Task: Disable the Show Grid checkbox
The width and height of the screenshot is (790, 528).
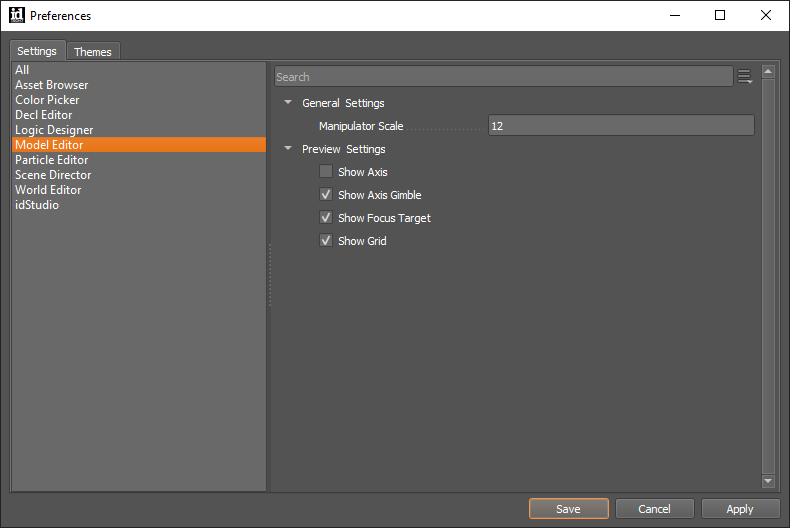Action: point(326,241)
